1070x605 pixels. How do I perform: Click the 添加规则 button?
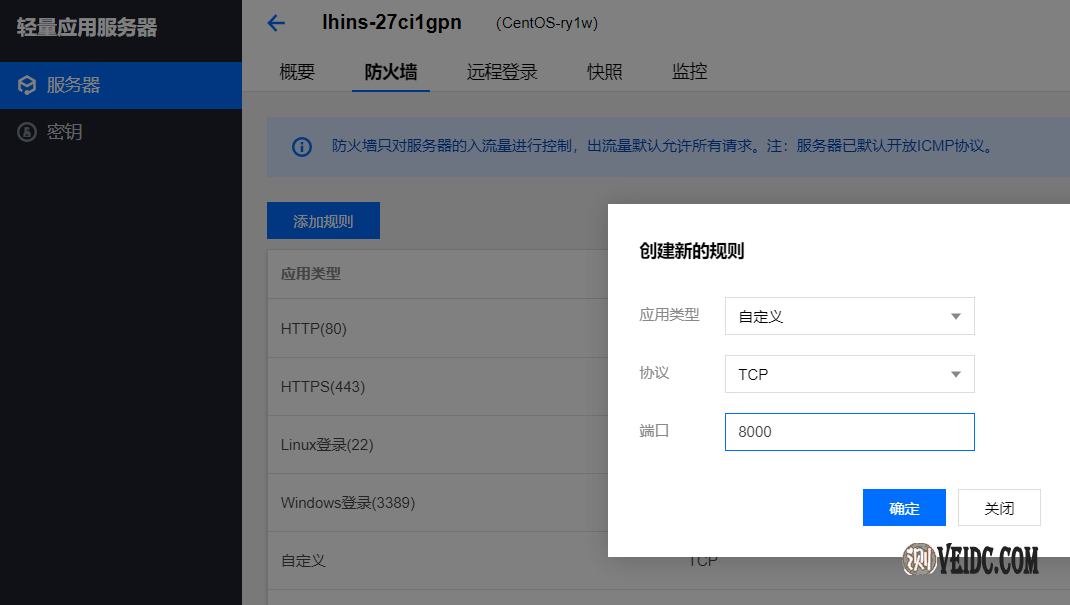click(323, 221)
